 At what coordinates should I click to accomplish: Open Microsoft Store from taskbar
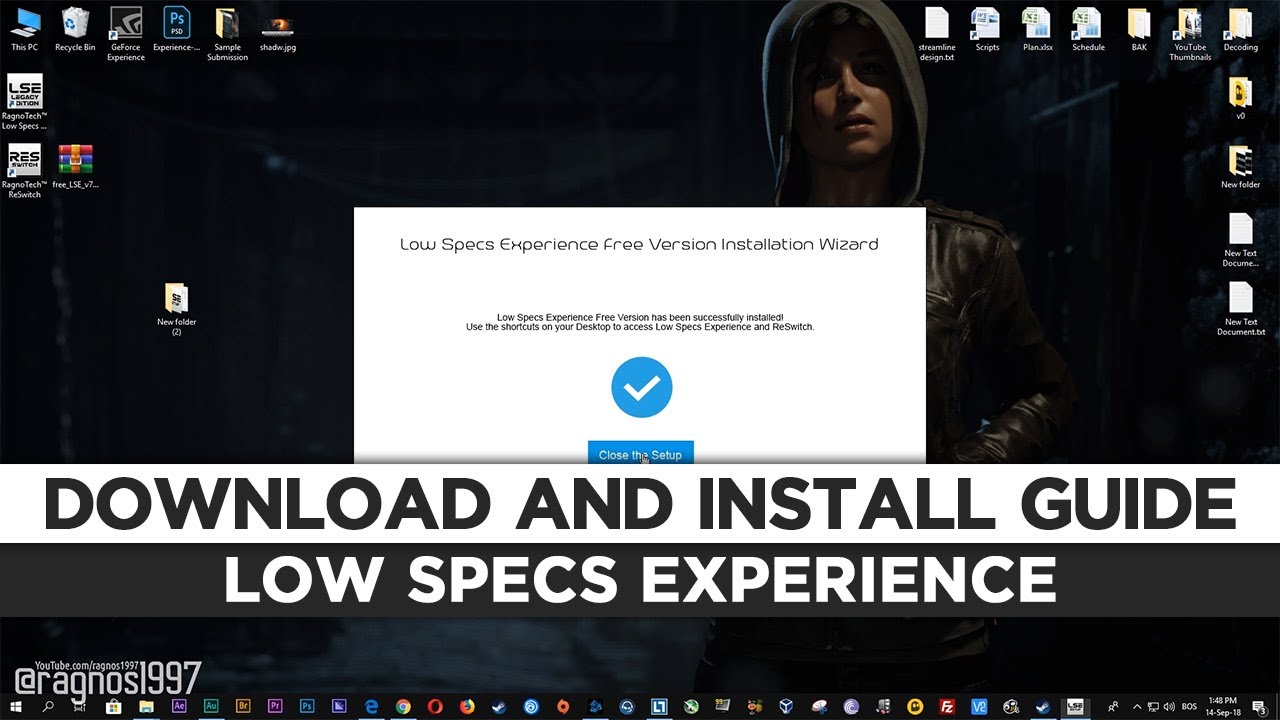coord(114,706)
